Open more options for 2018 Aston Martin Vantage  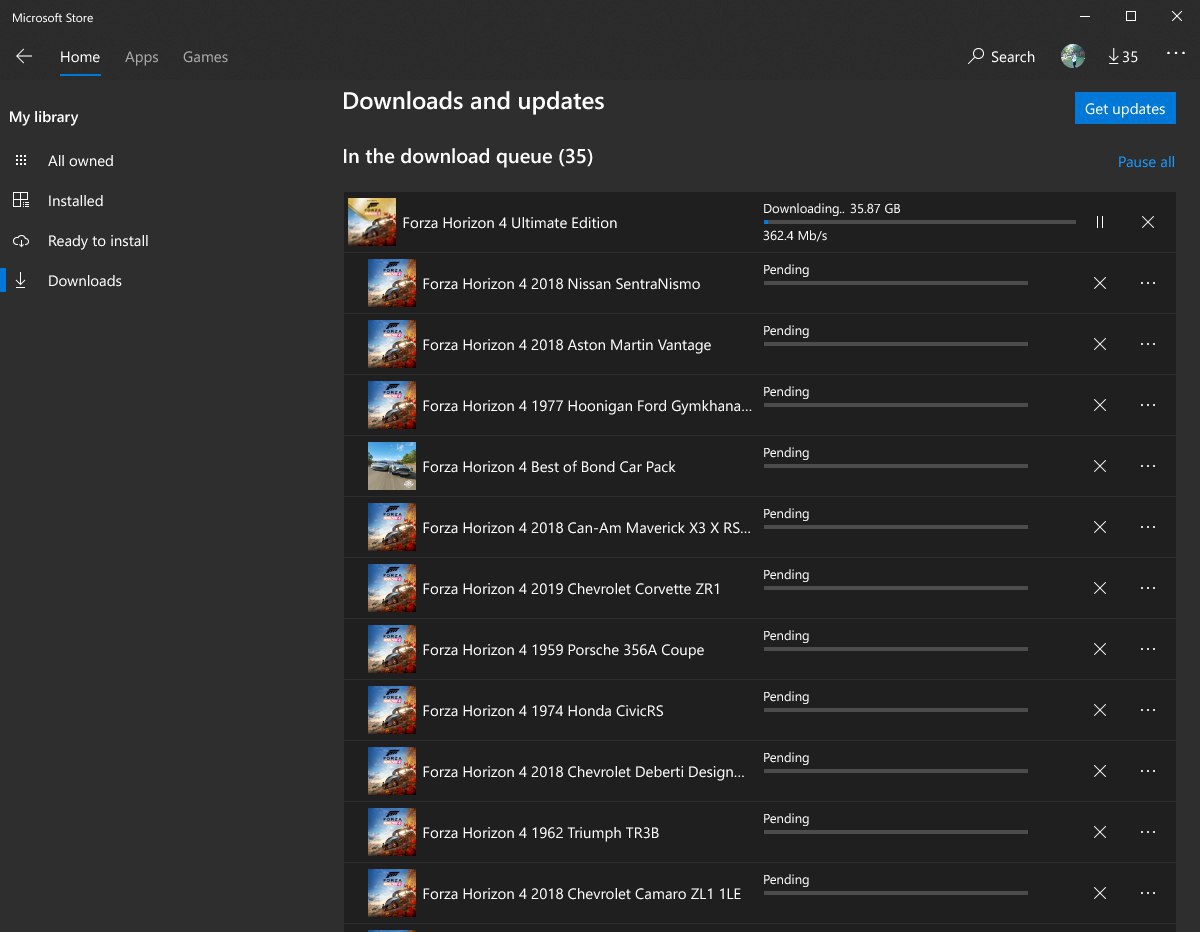pyautogui.click(x=1148, y=344)
